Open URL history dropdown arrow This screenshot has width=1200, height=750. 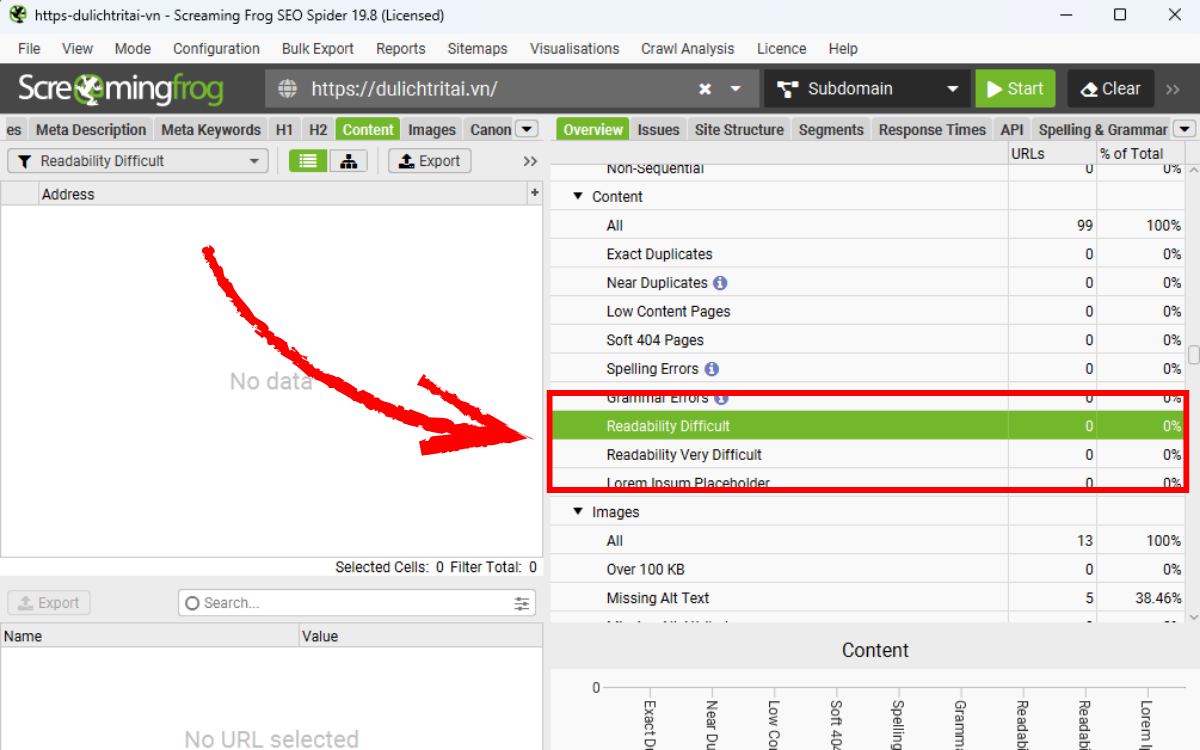[736, 89]
